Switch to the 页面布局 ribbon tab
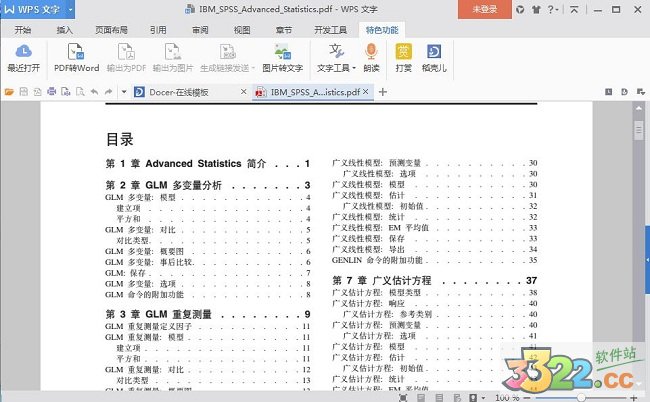This screenshot has height=402, width=650. (x=111, y=30)
